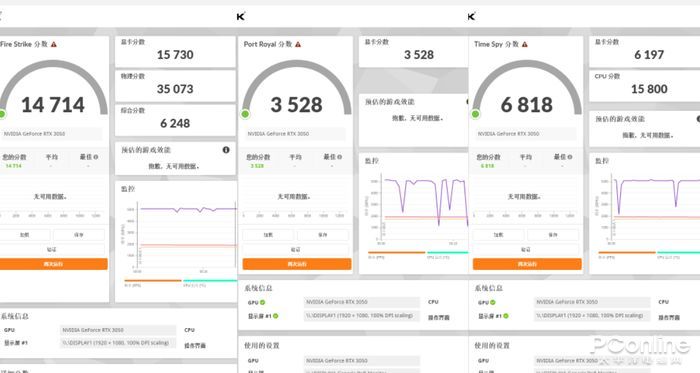Click green marker dot on Time Spy gauge
The image size is (700, 373).
[475, 114]
